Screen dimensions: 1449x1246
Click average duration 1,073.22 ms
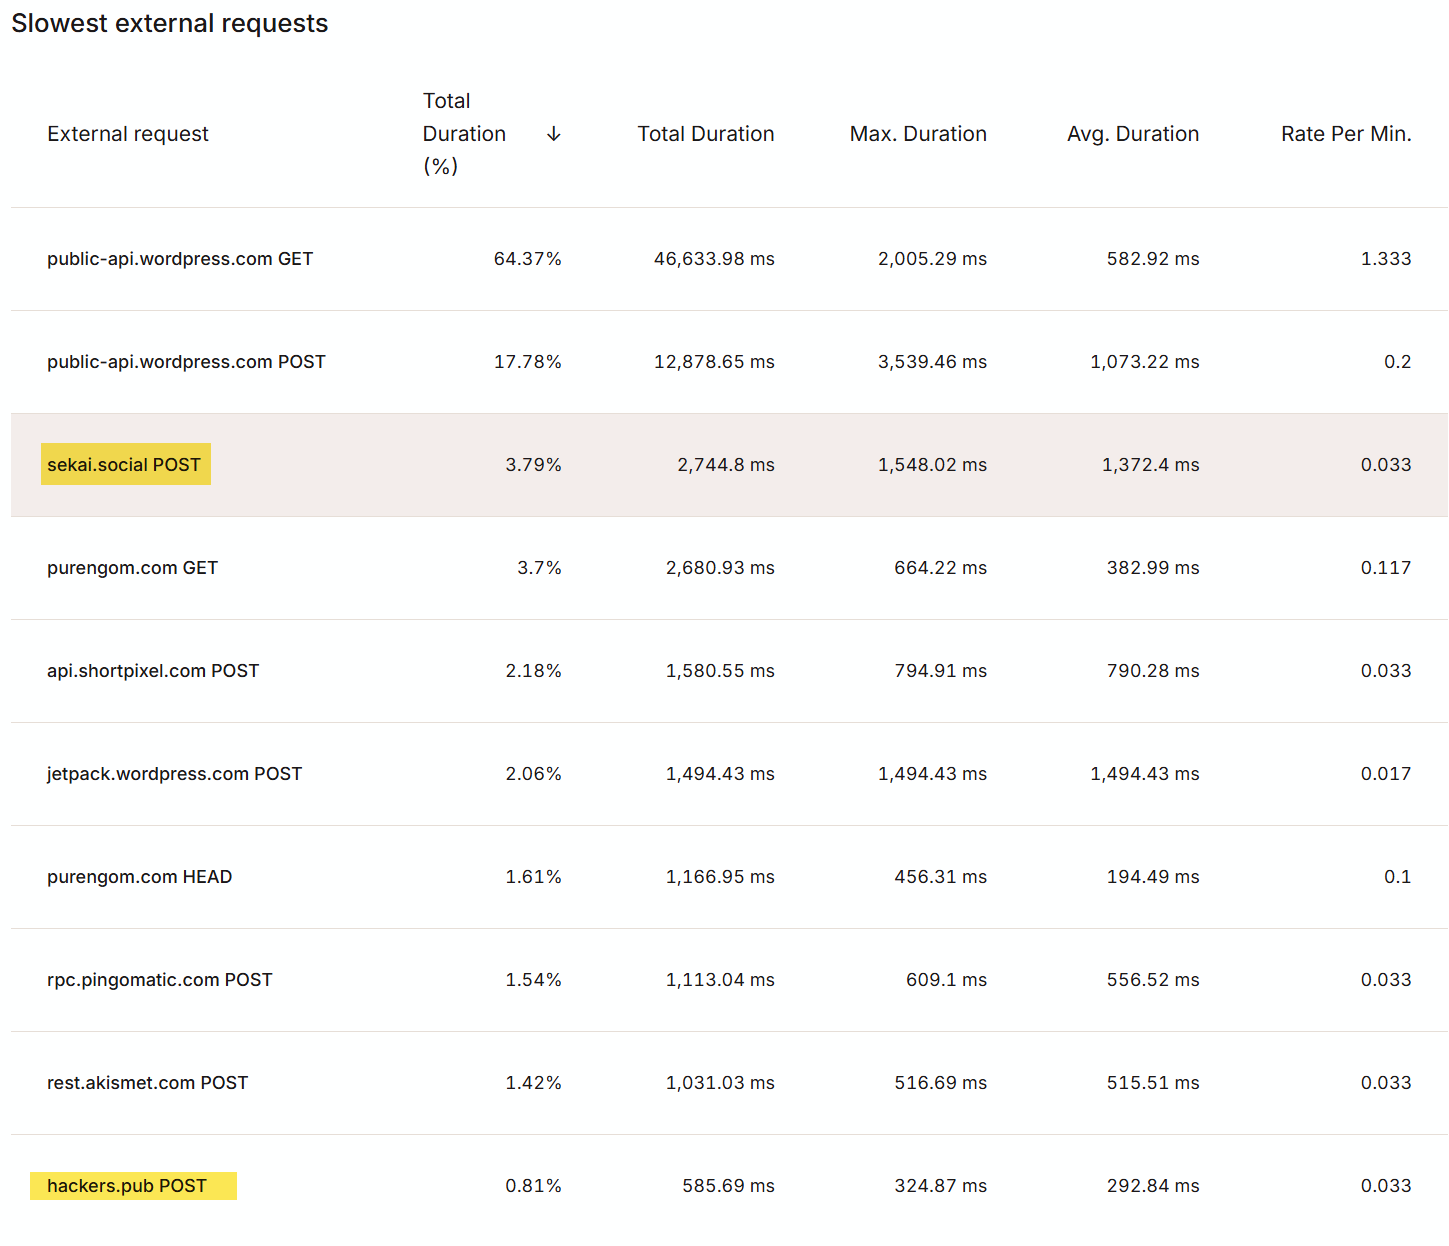click(x=1145, y=362)
